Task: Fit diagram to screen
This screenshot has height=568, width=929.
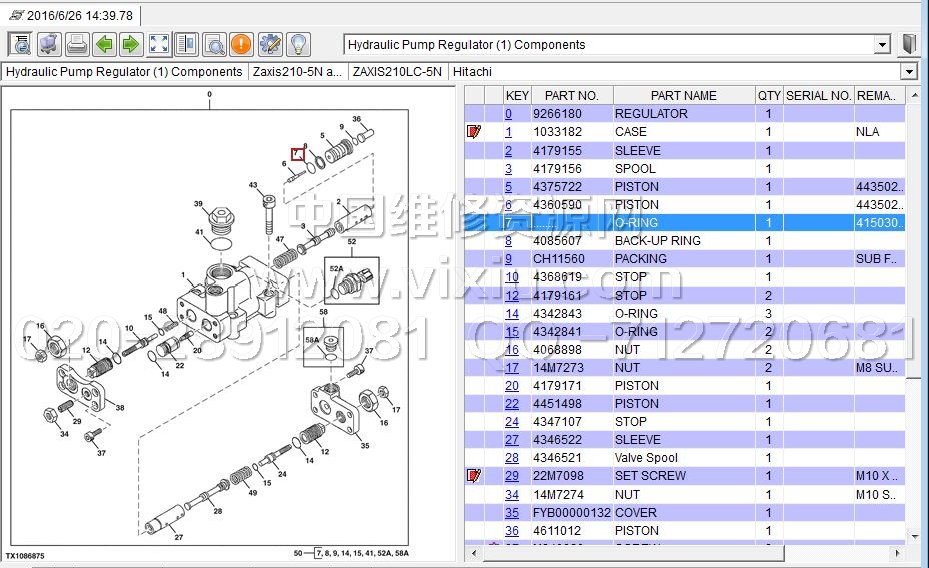Action: 159,44
